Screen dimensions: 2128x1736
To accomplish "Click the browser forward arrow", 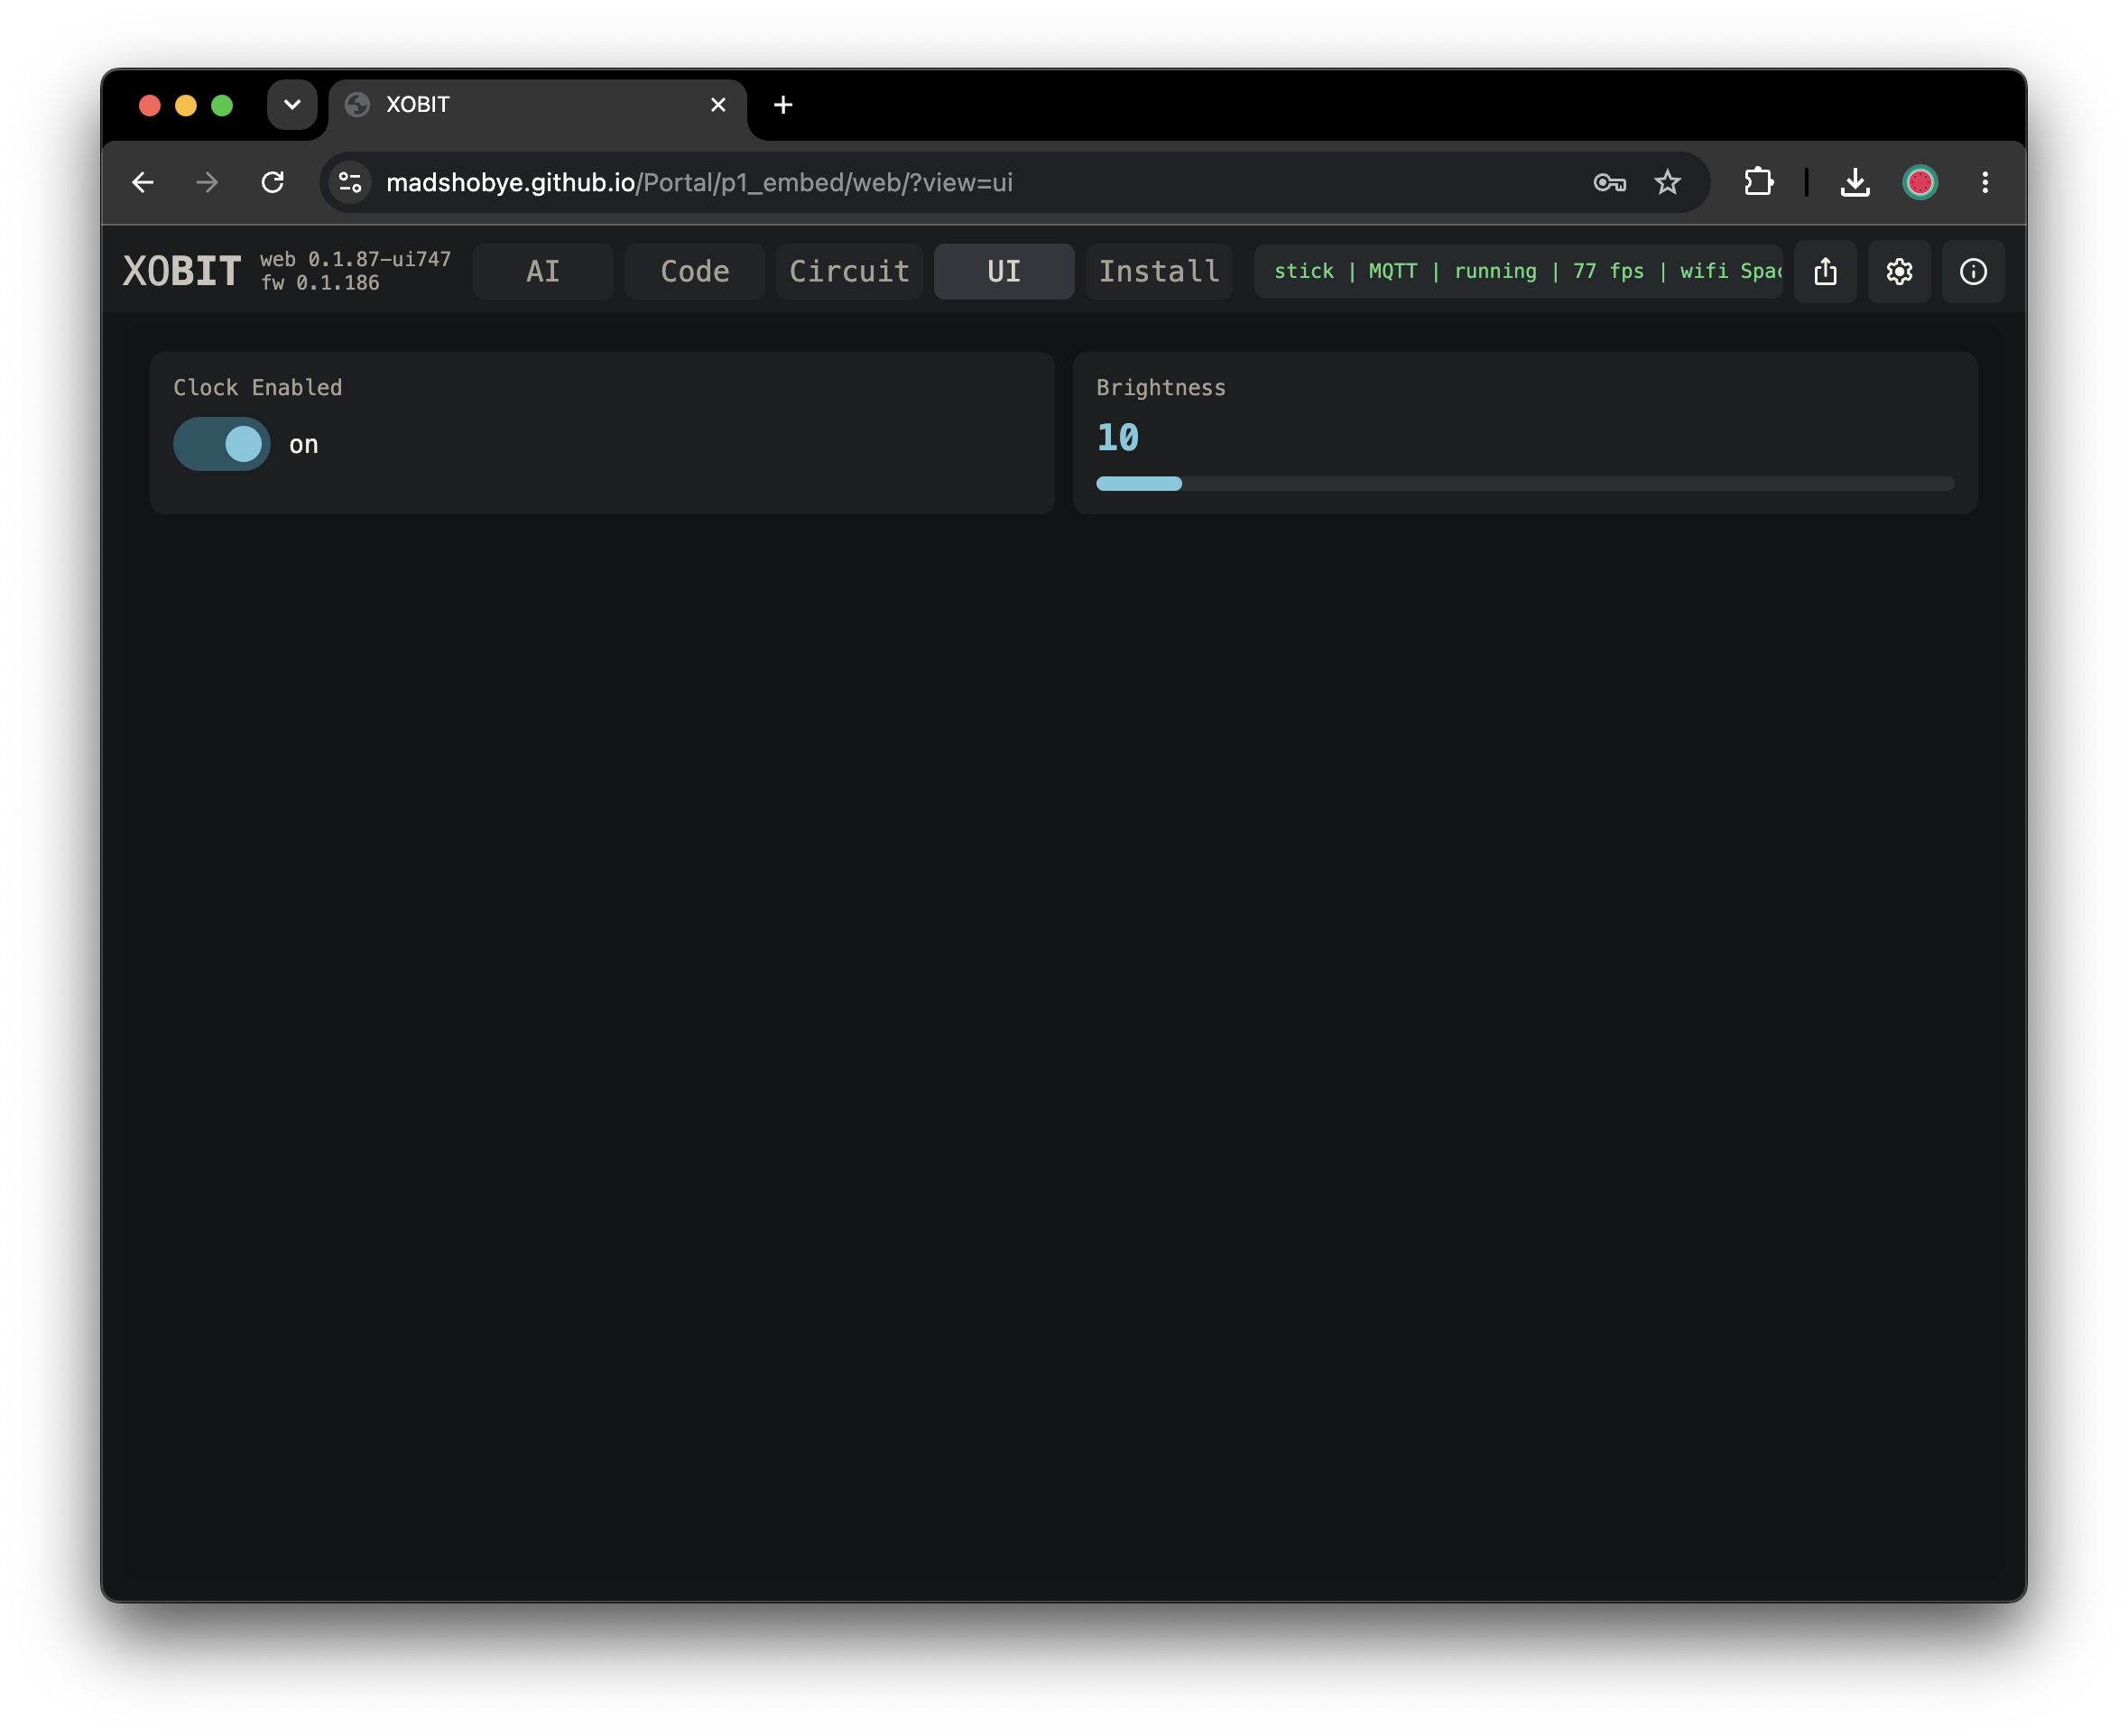I will click(x=207, y=182).
